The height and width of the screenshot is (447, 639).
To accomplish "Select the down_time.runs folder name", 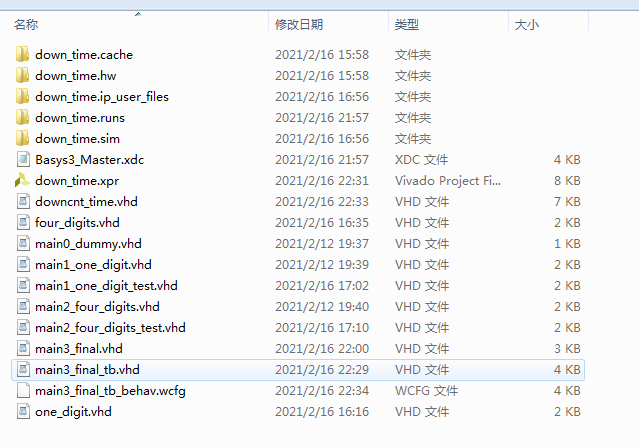I will [x=80, y=118].
